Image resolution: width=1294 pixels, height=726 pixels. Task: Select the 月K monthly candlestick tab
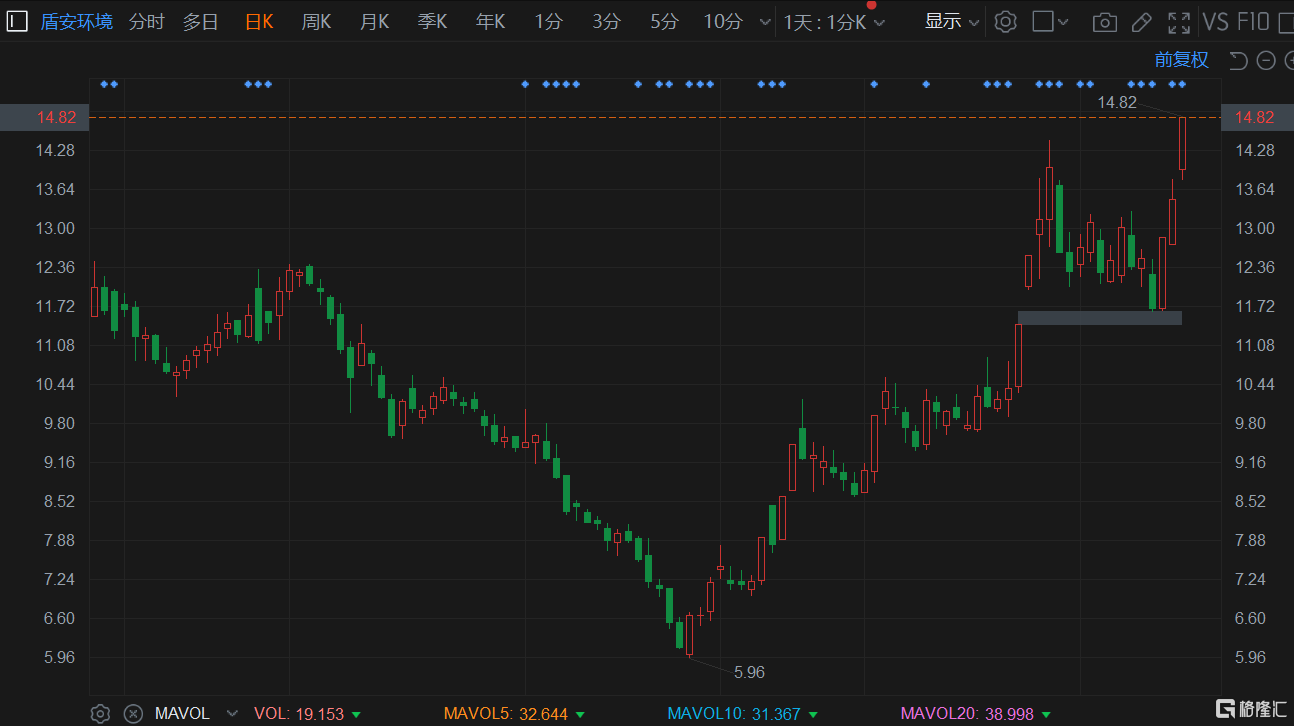pos(374,21)
